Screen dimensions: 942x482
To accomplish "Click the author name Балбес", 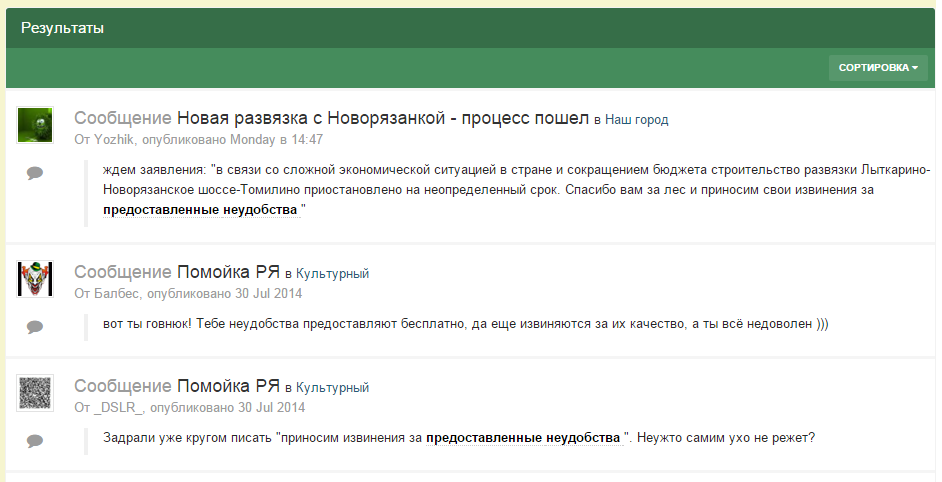I will point(117,293).
